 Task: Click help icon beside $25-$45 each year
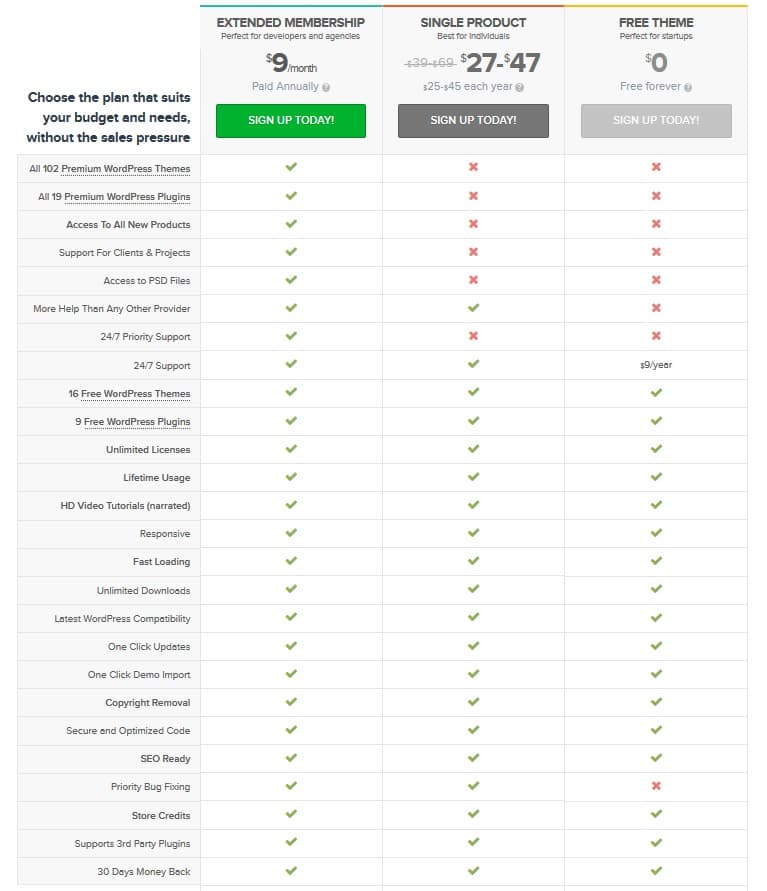(x=519, y=87)
